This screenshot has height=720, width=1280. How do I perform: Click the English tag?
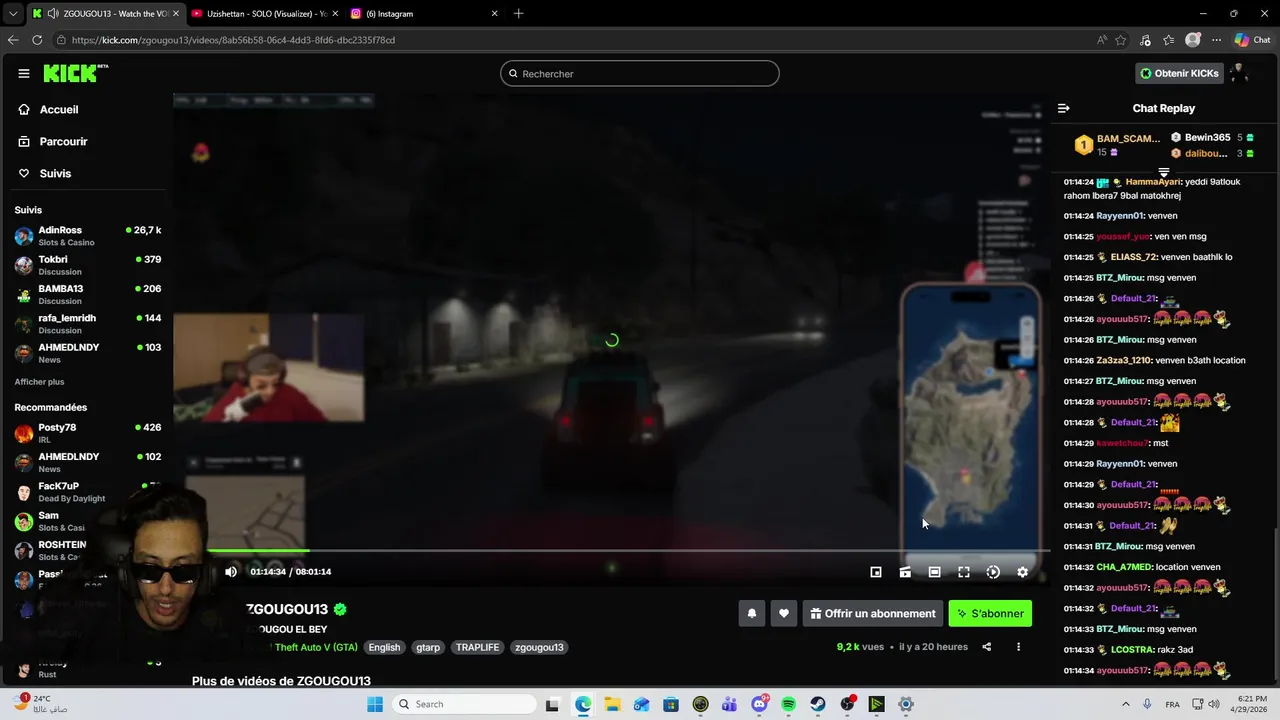pos(384,647)
